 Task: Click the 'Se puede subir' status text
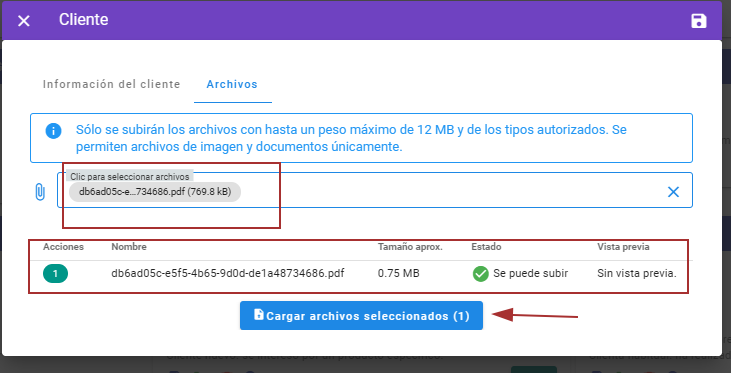tap(531, 274)
